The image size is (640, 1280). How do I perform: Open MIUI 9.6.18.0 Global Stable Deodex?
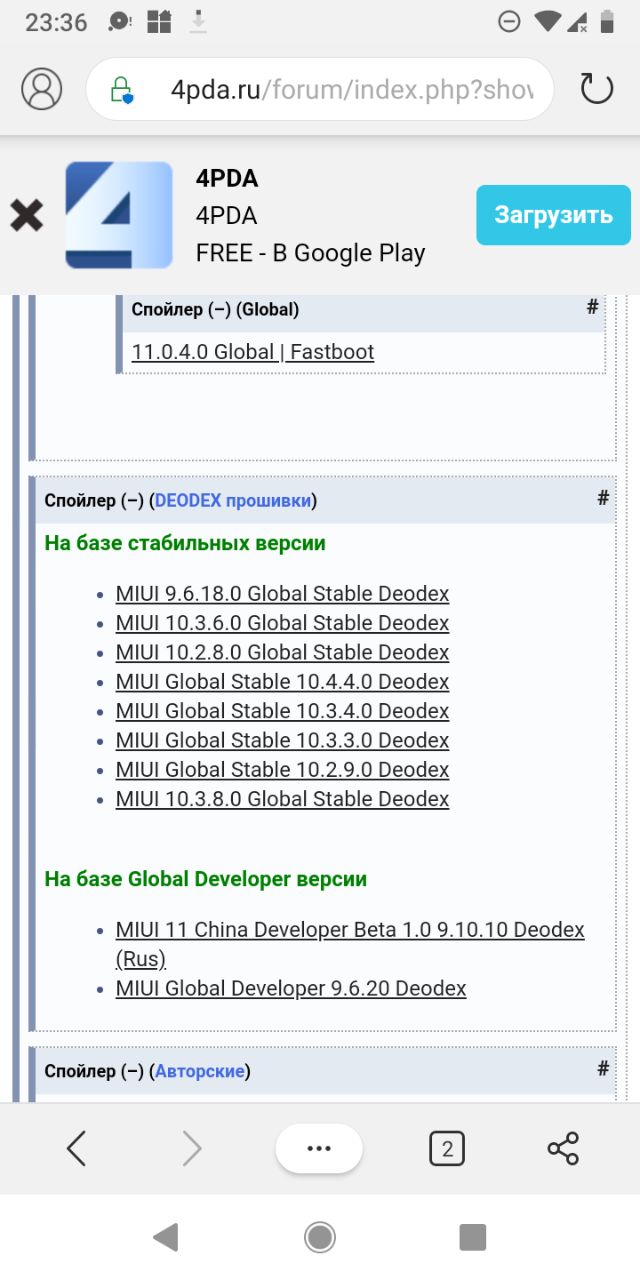click(282, 594)
